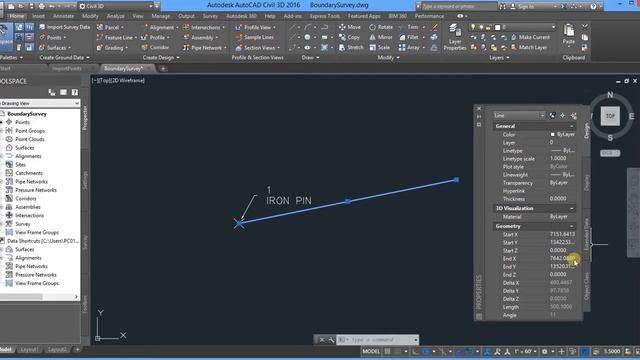Screen dimensions: 640x360
Task: Select the Array tool
Action: pos(409,47)
